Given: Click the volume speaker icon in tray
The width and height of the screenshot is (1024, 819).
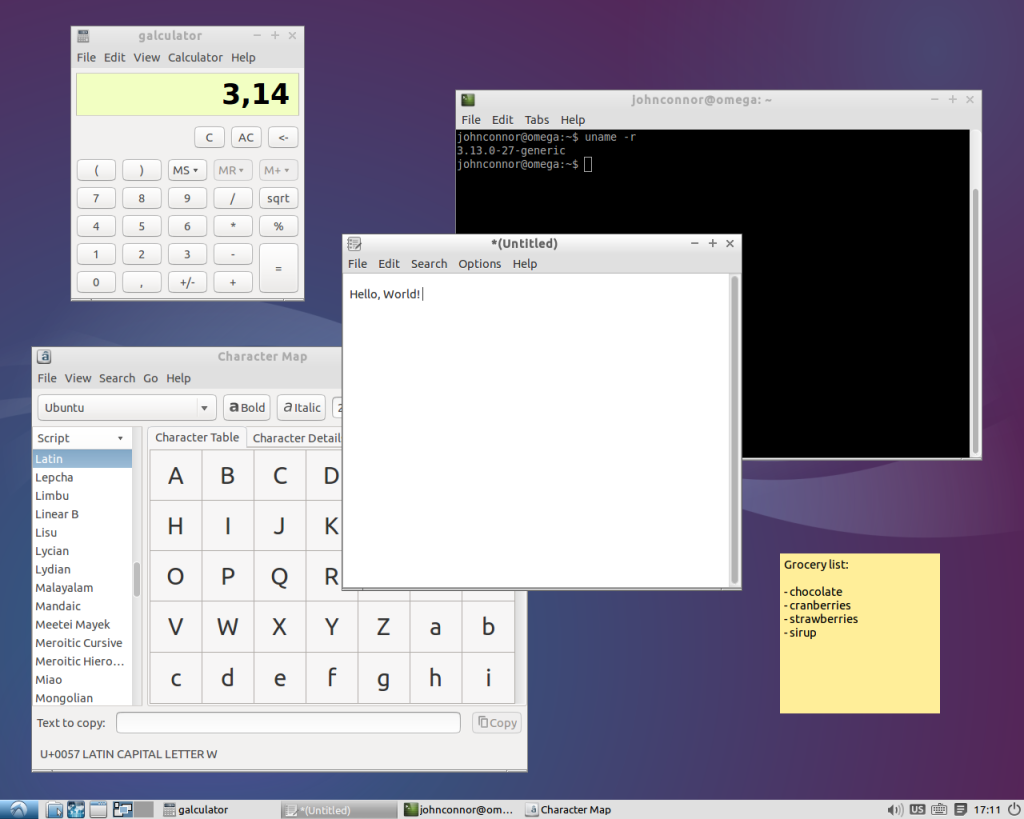Looking at the screenshot, I should click(895, 809).
